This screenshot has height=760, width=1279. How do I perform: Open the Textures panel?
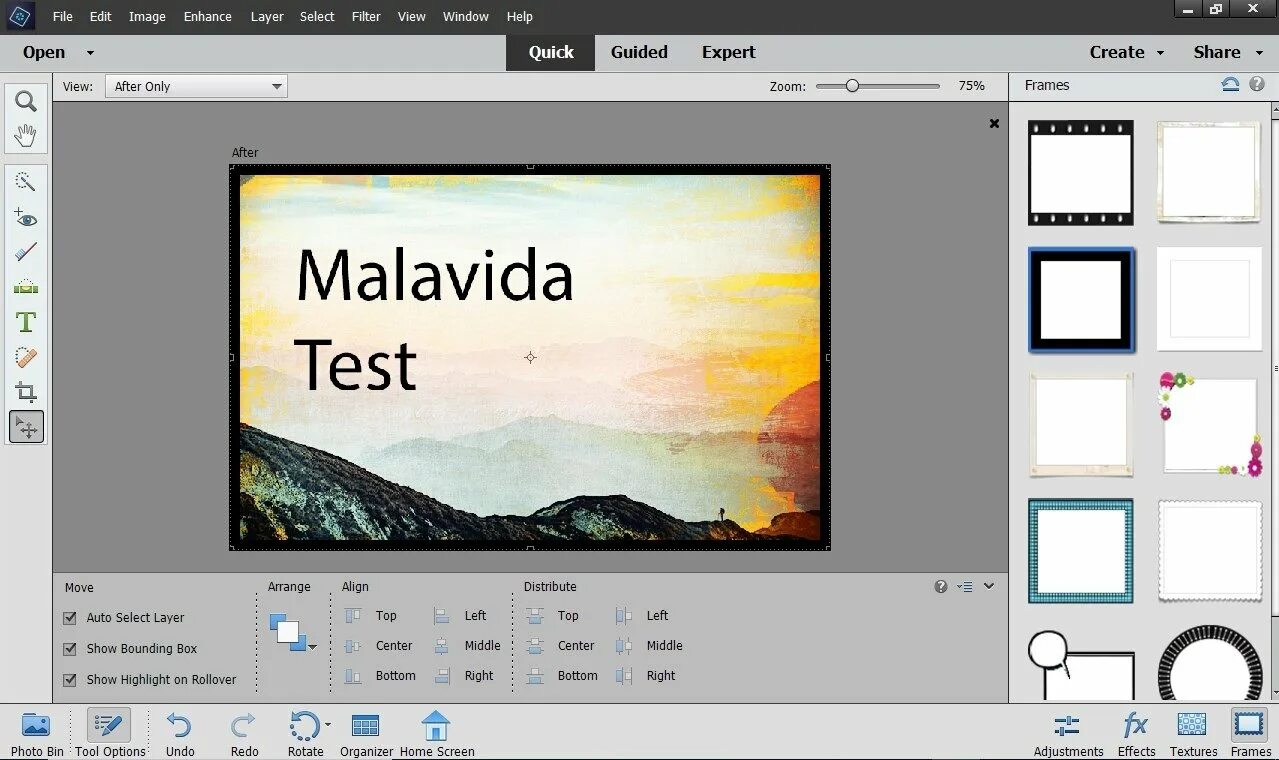(1193, 733)
